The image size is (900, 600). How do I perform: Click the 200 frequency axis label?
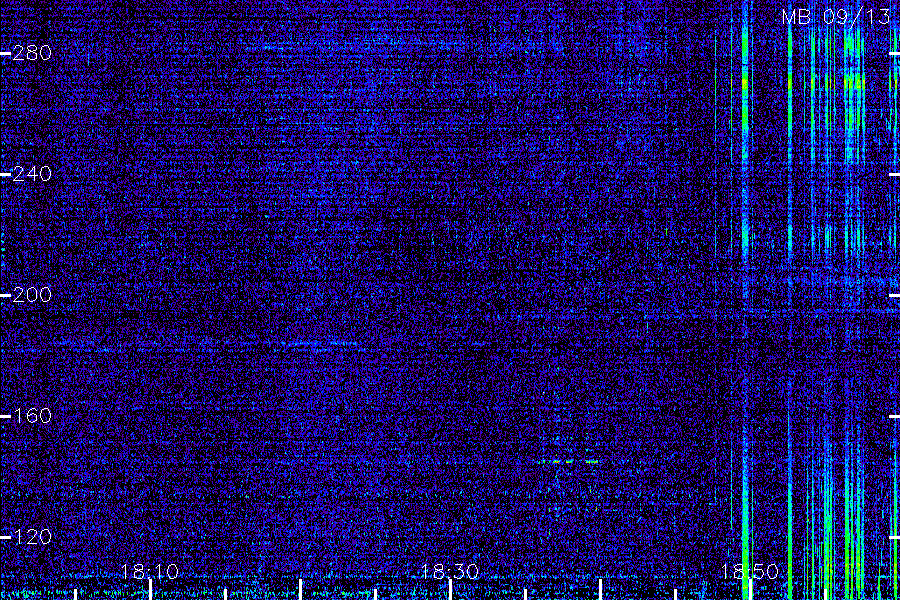[32, 295]
